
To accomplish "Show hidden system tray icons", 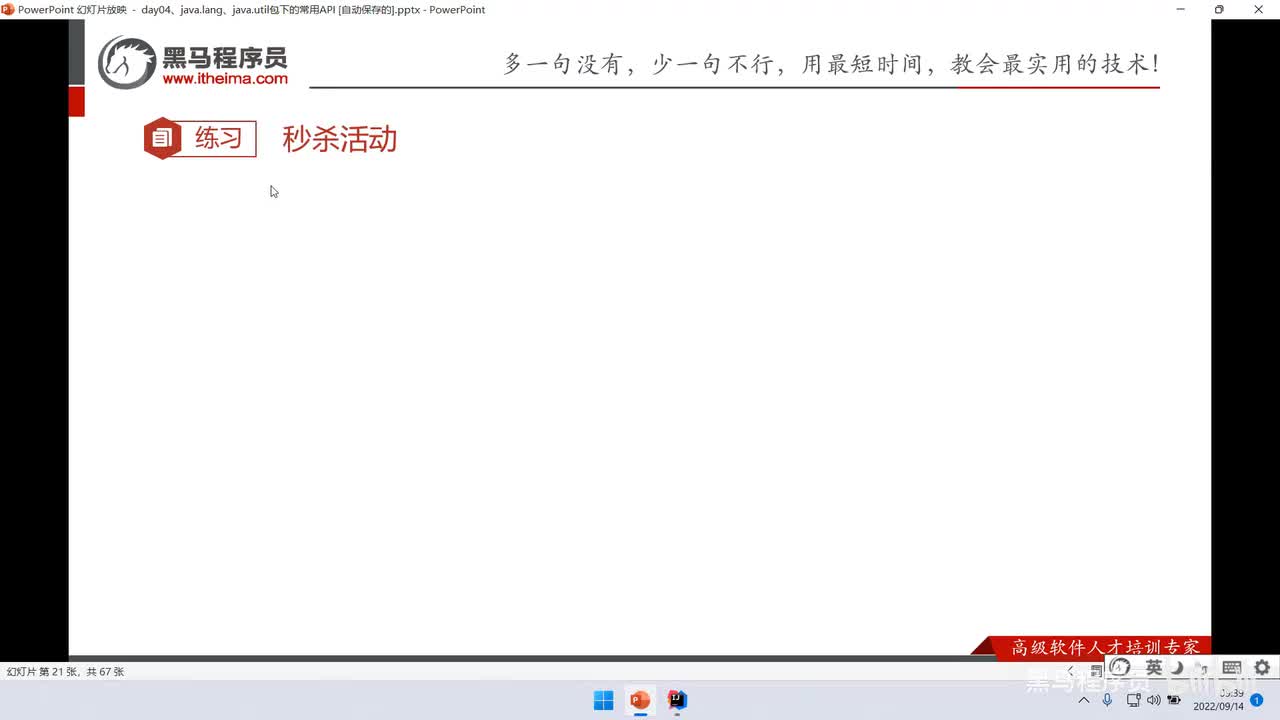I will [x=1084, y=700].
